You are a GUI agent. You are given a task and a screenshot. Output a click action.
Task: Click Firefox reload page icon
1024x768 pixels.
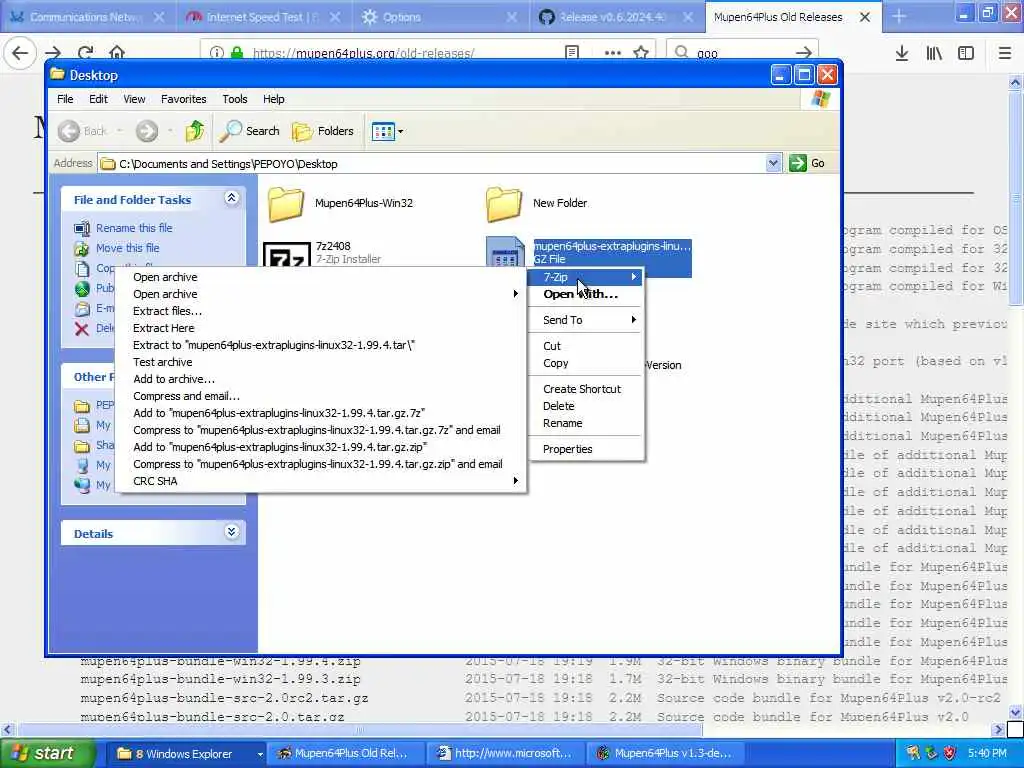tap(85, 52)
